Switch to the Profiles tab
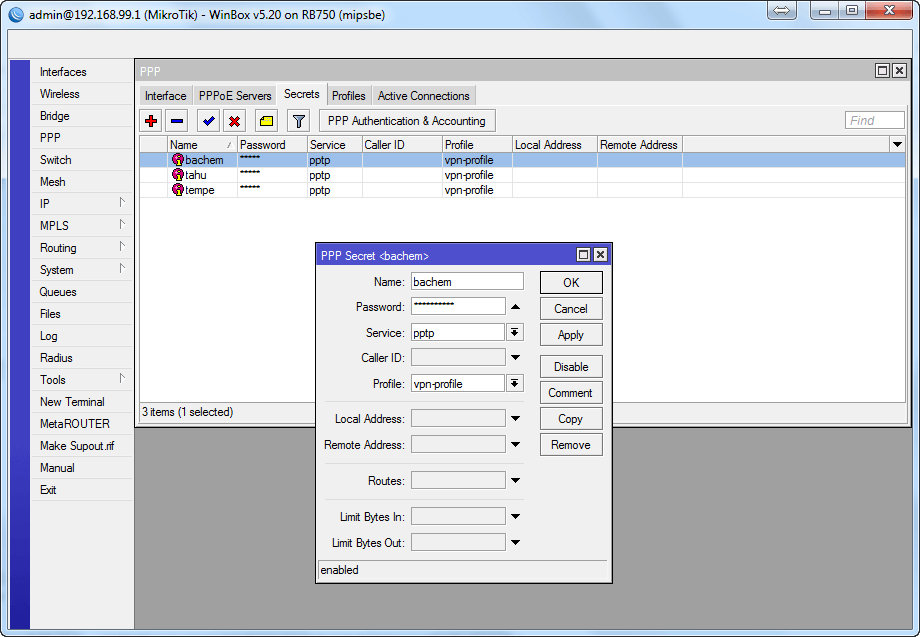 [x=349, y=96]
